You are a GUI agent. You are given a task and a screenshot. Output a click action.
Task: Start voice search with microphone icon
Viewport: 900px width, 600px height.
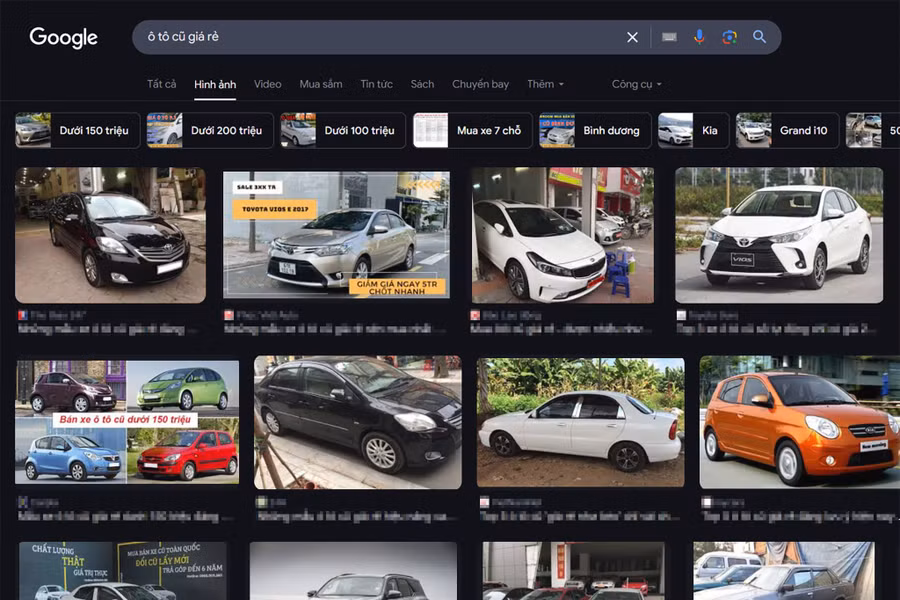click(699, 37)
